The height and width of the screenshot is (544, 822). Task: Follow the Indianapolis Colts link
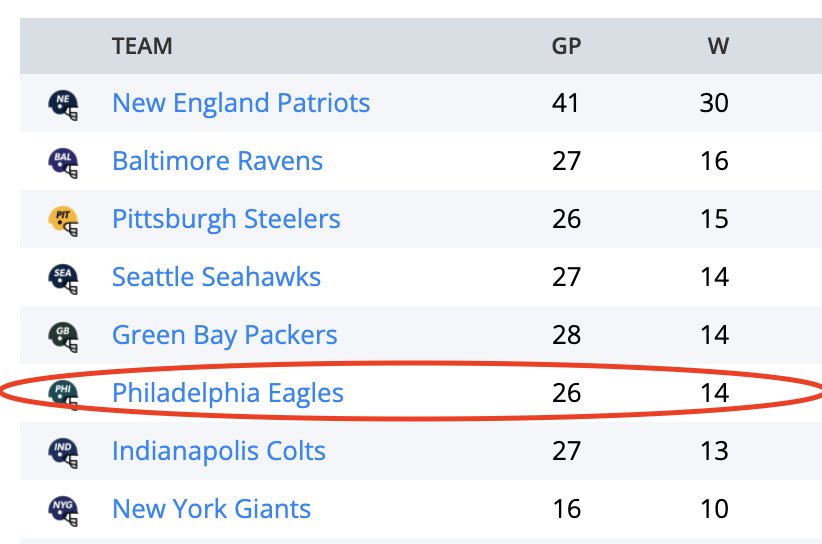coord(218,451)
